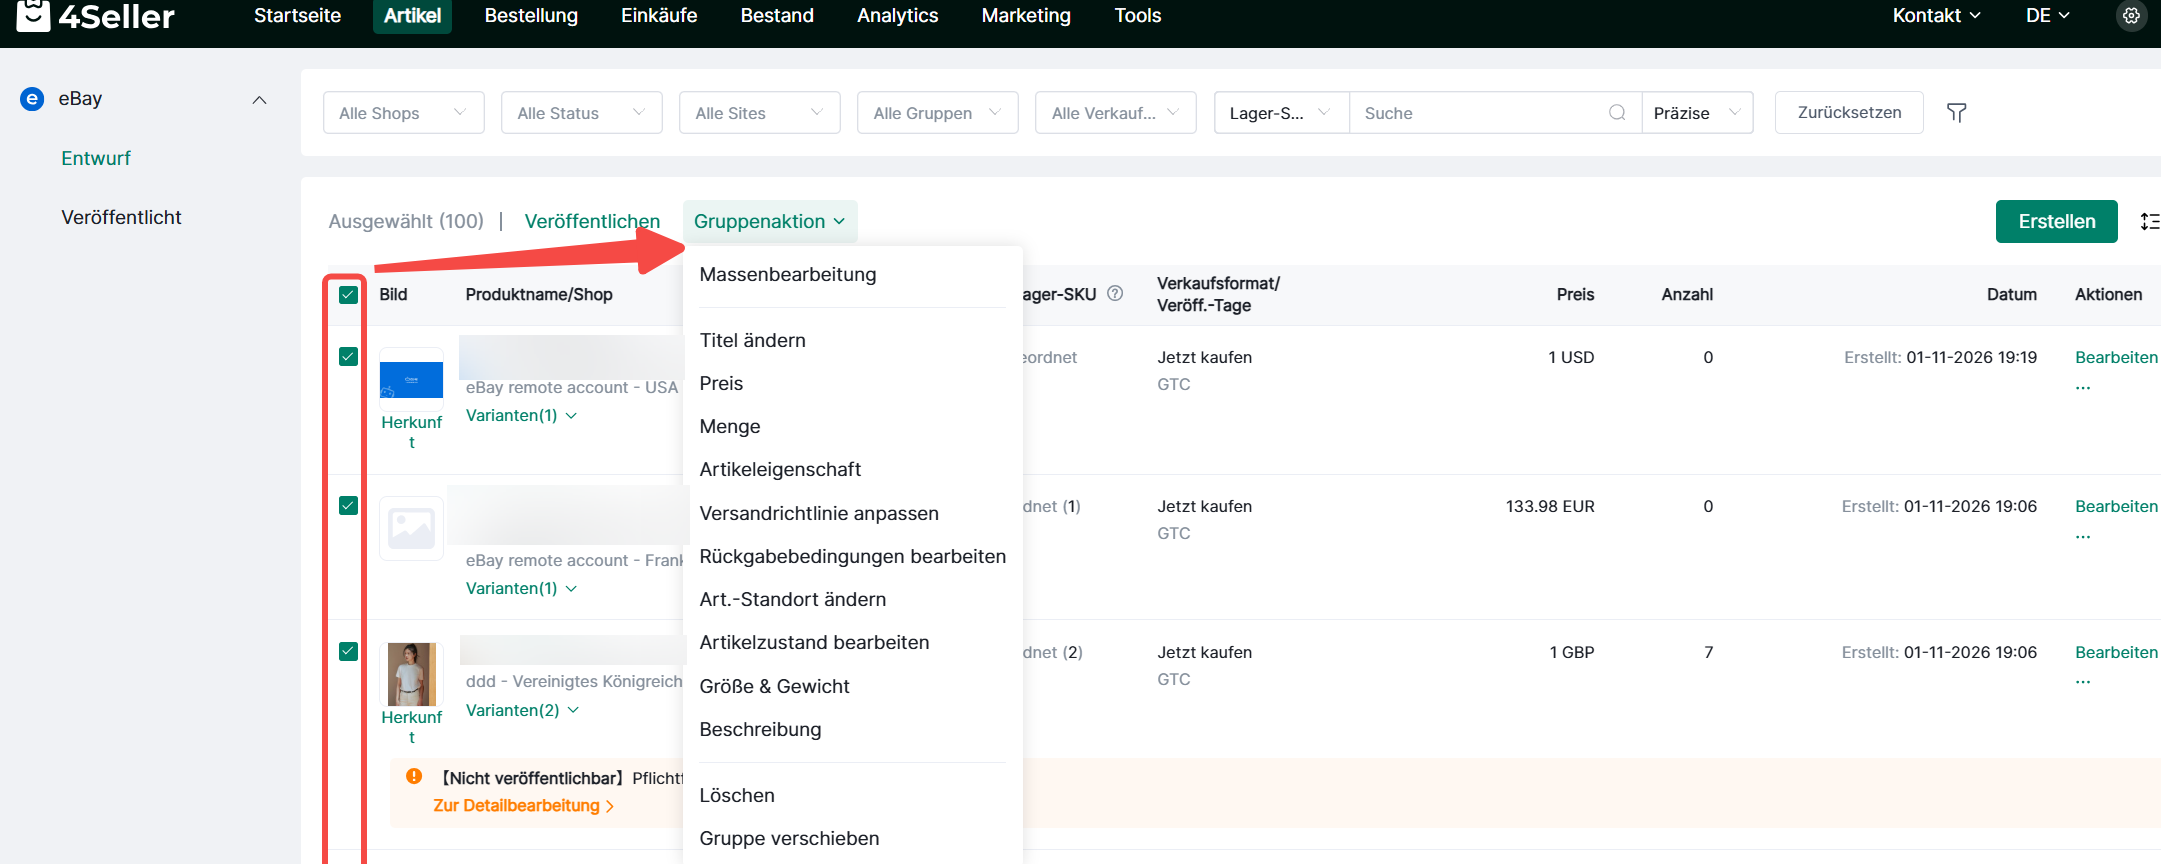Uncheck the checkbox for the 1 USD item
The height and width of the screenshot is (864, 2161).
tap(348, 357)
